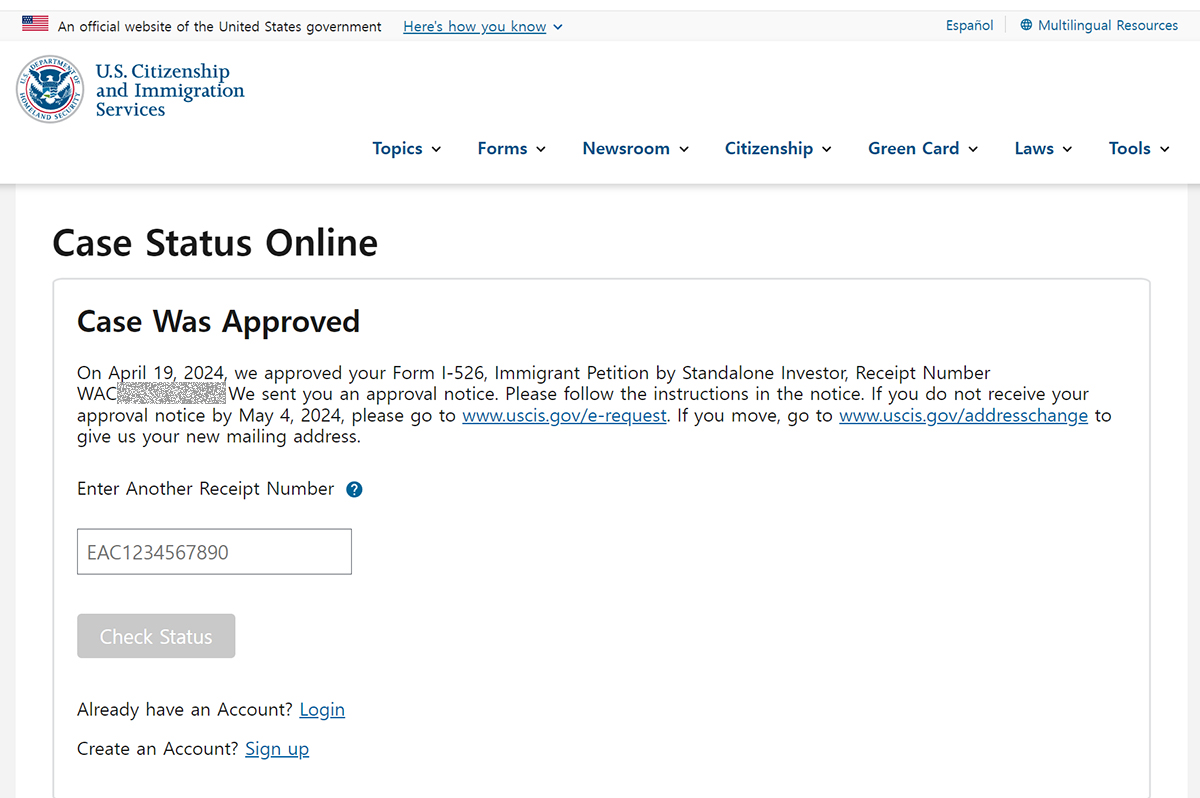This screenshot has height=798, width=1200.
Task: Open the Newsroom dropdown menu
Action: [636, 148]
